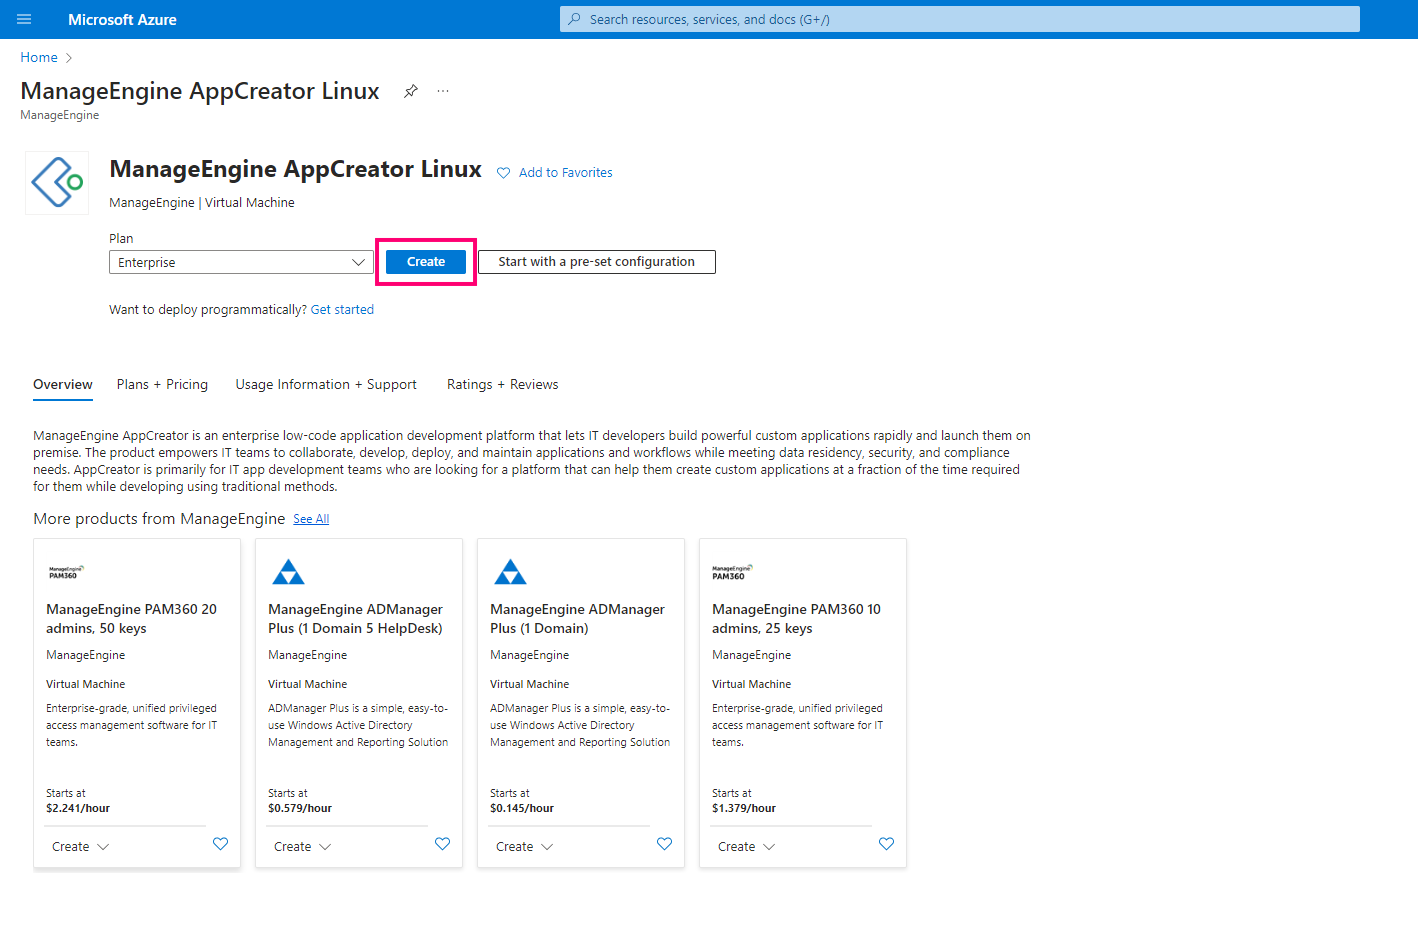Open the Azure portal hamburger menu
This screenshot has width=1418, height=931.
pos(24,18)
